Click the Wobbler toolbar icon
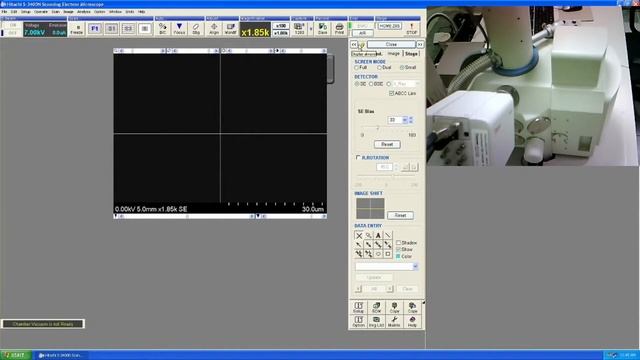Image resolution: width=640 pixels, height=360 pixels. (230, 29)
